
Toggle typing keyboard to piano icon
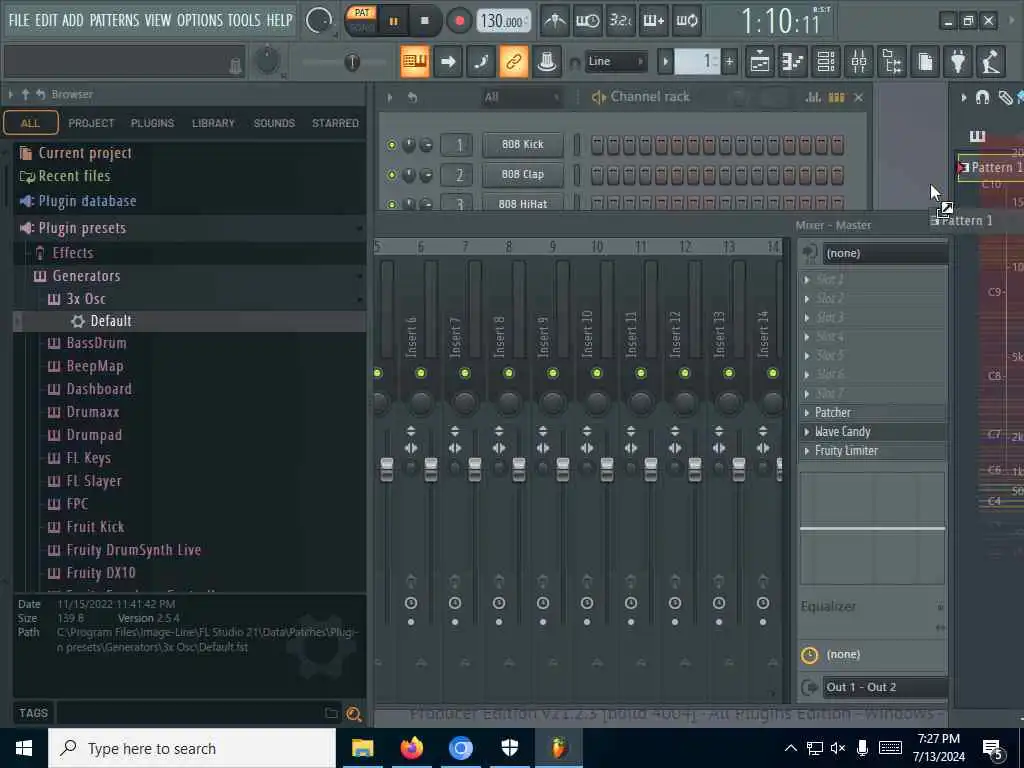tap(415, 62)
